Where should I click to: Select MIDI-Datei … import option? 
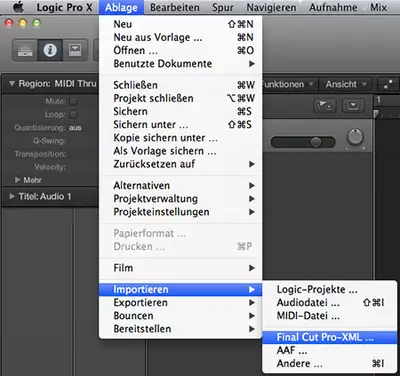click(x=330, y=316)
